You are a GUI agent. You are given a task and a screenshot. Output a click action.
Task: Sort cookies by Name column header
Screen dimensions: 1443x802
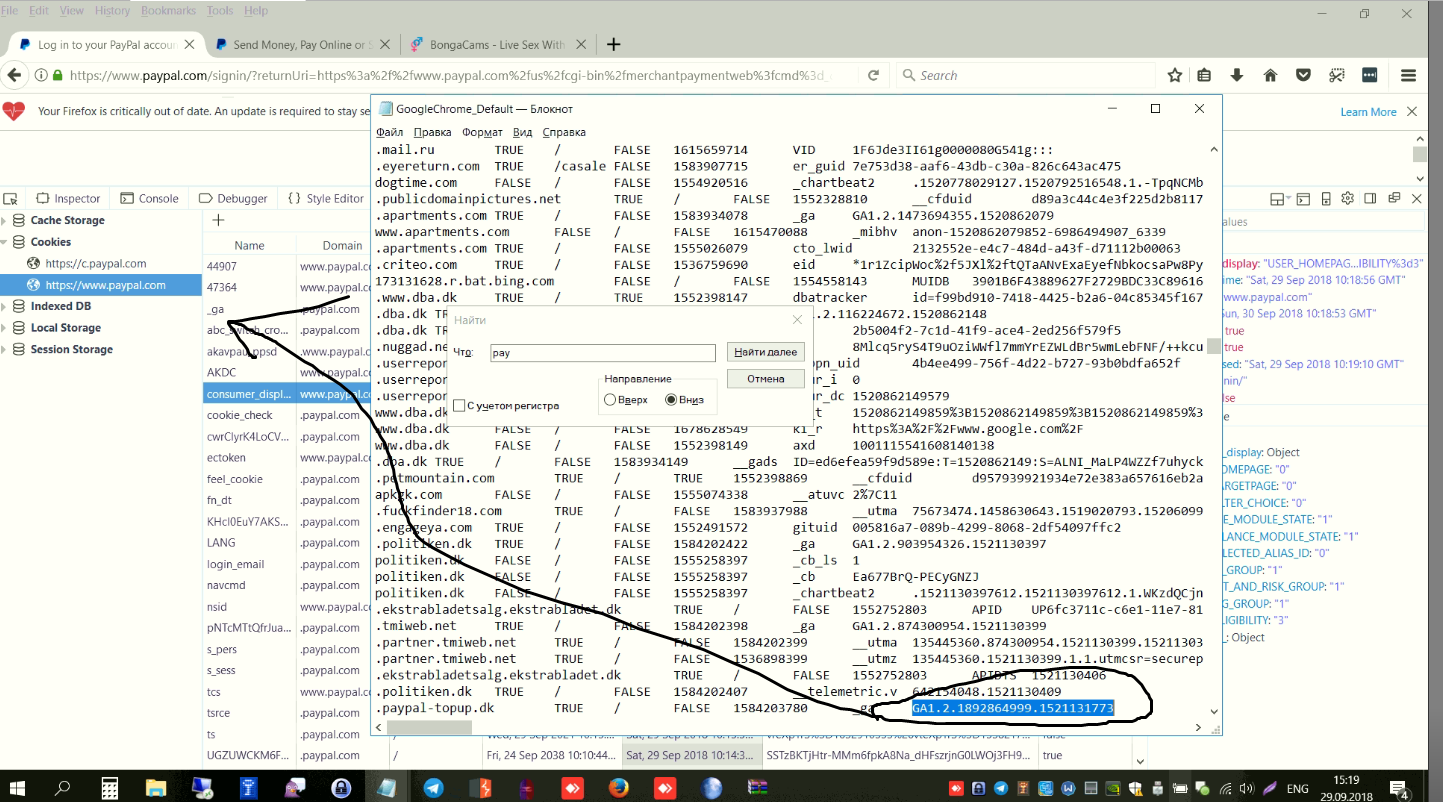(x=249, y=245)
